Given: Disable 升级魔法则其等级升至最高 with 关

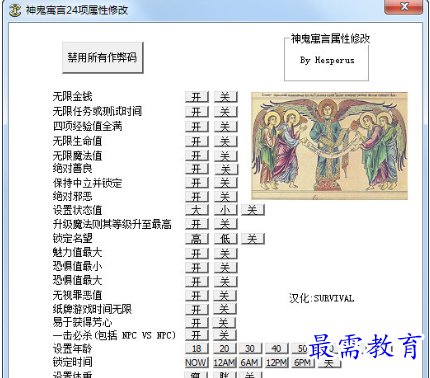Looking at the screenshot, I should [225, 224].
